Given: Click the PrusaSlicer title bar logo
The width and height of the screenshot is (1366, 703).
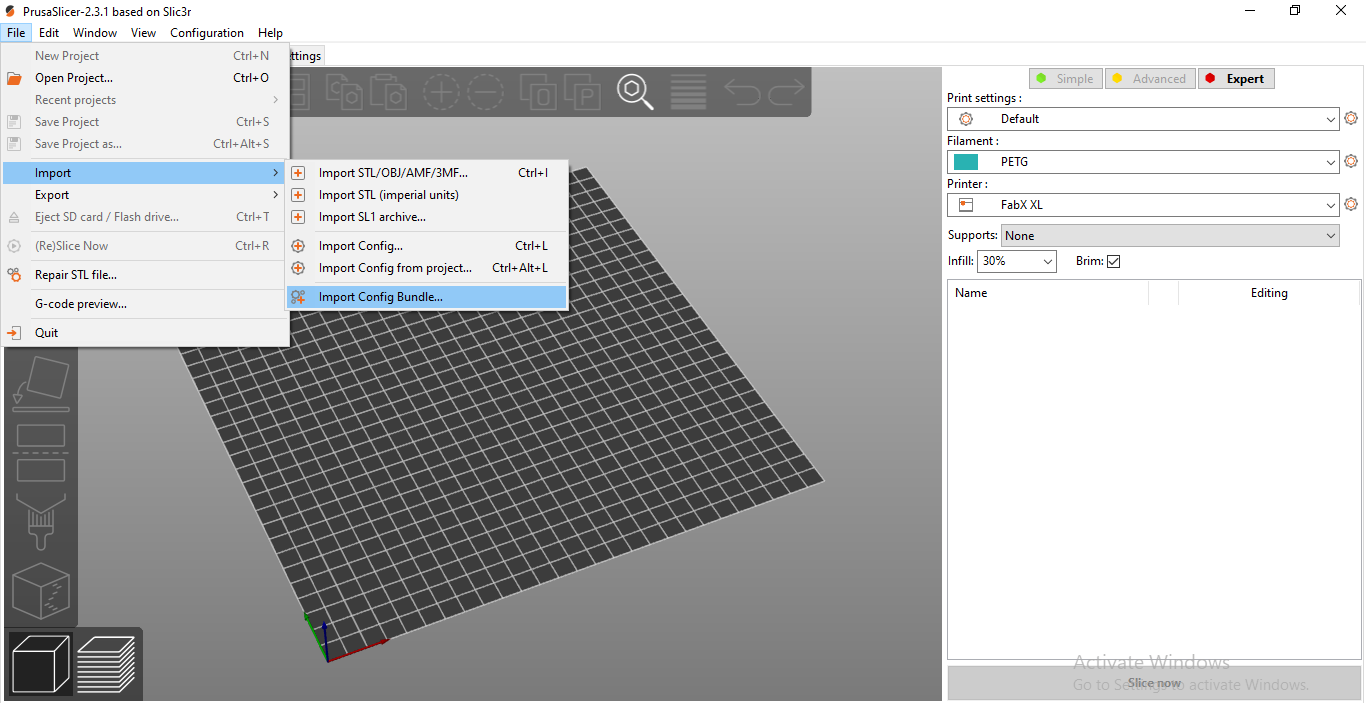Looking at the screenshot, I should point(10,11).
